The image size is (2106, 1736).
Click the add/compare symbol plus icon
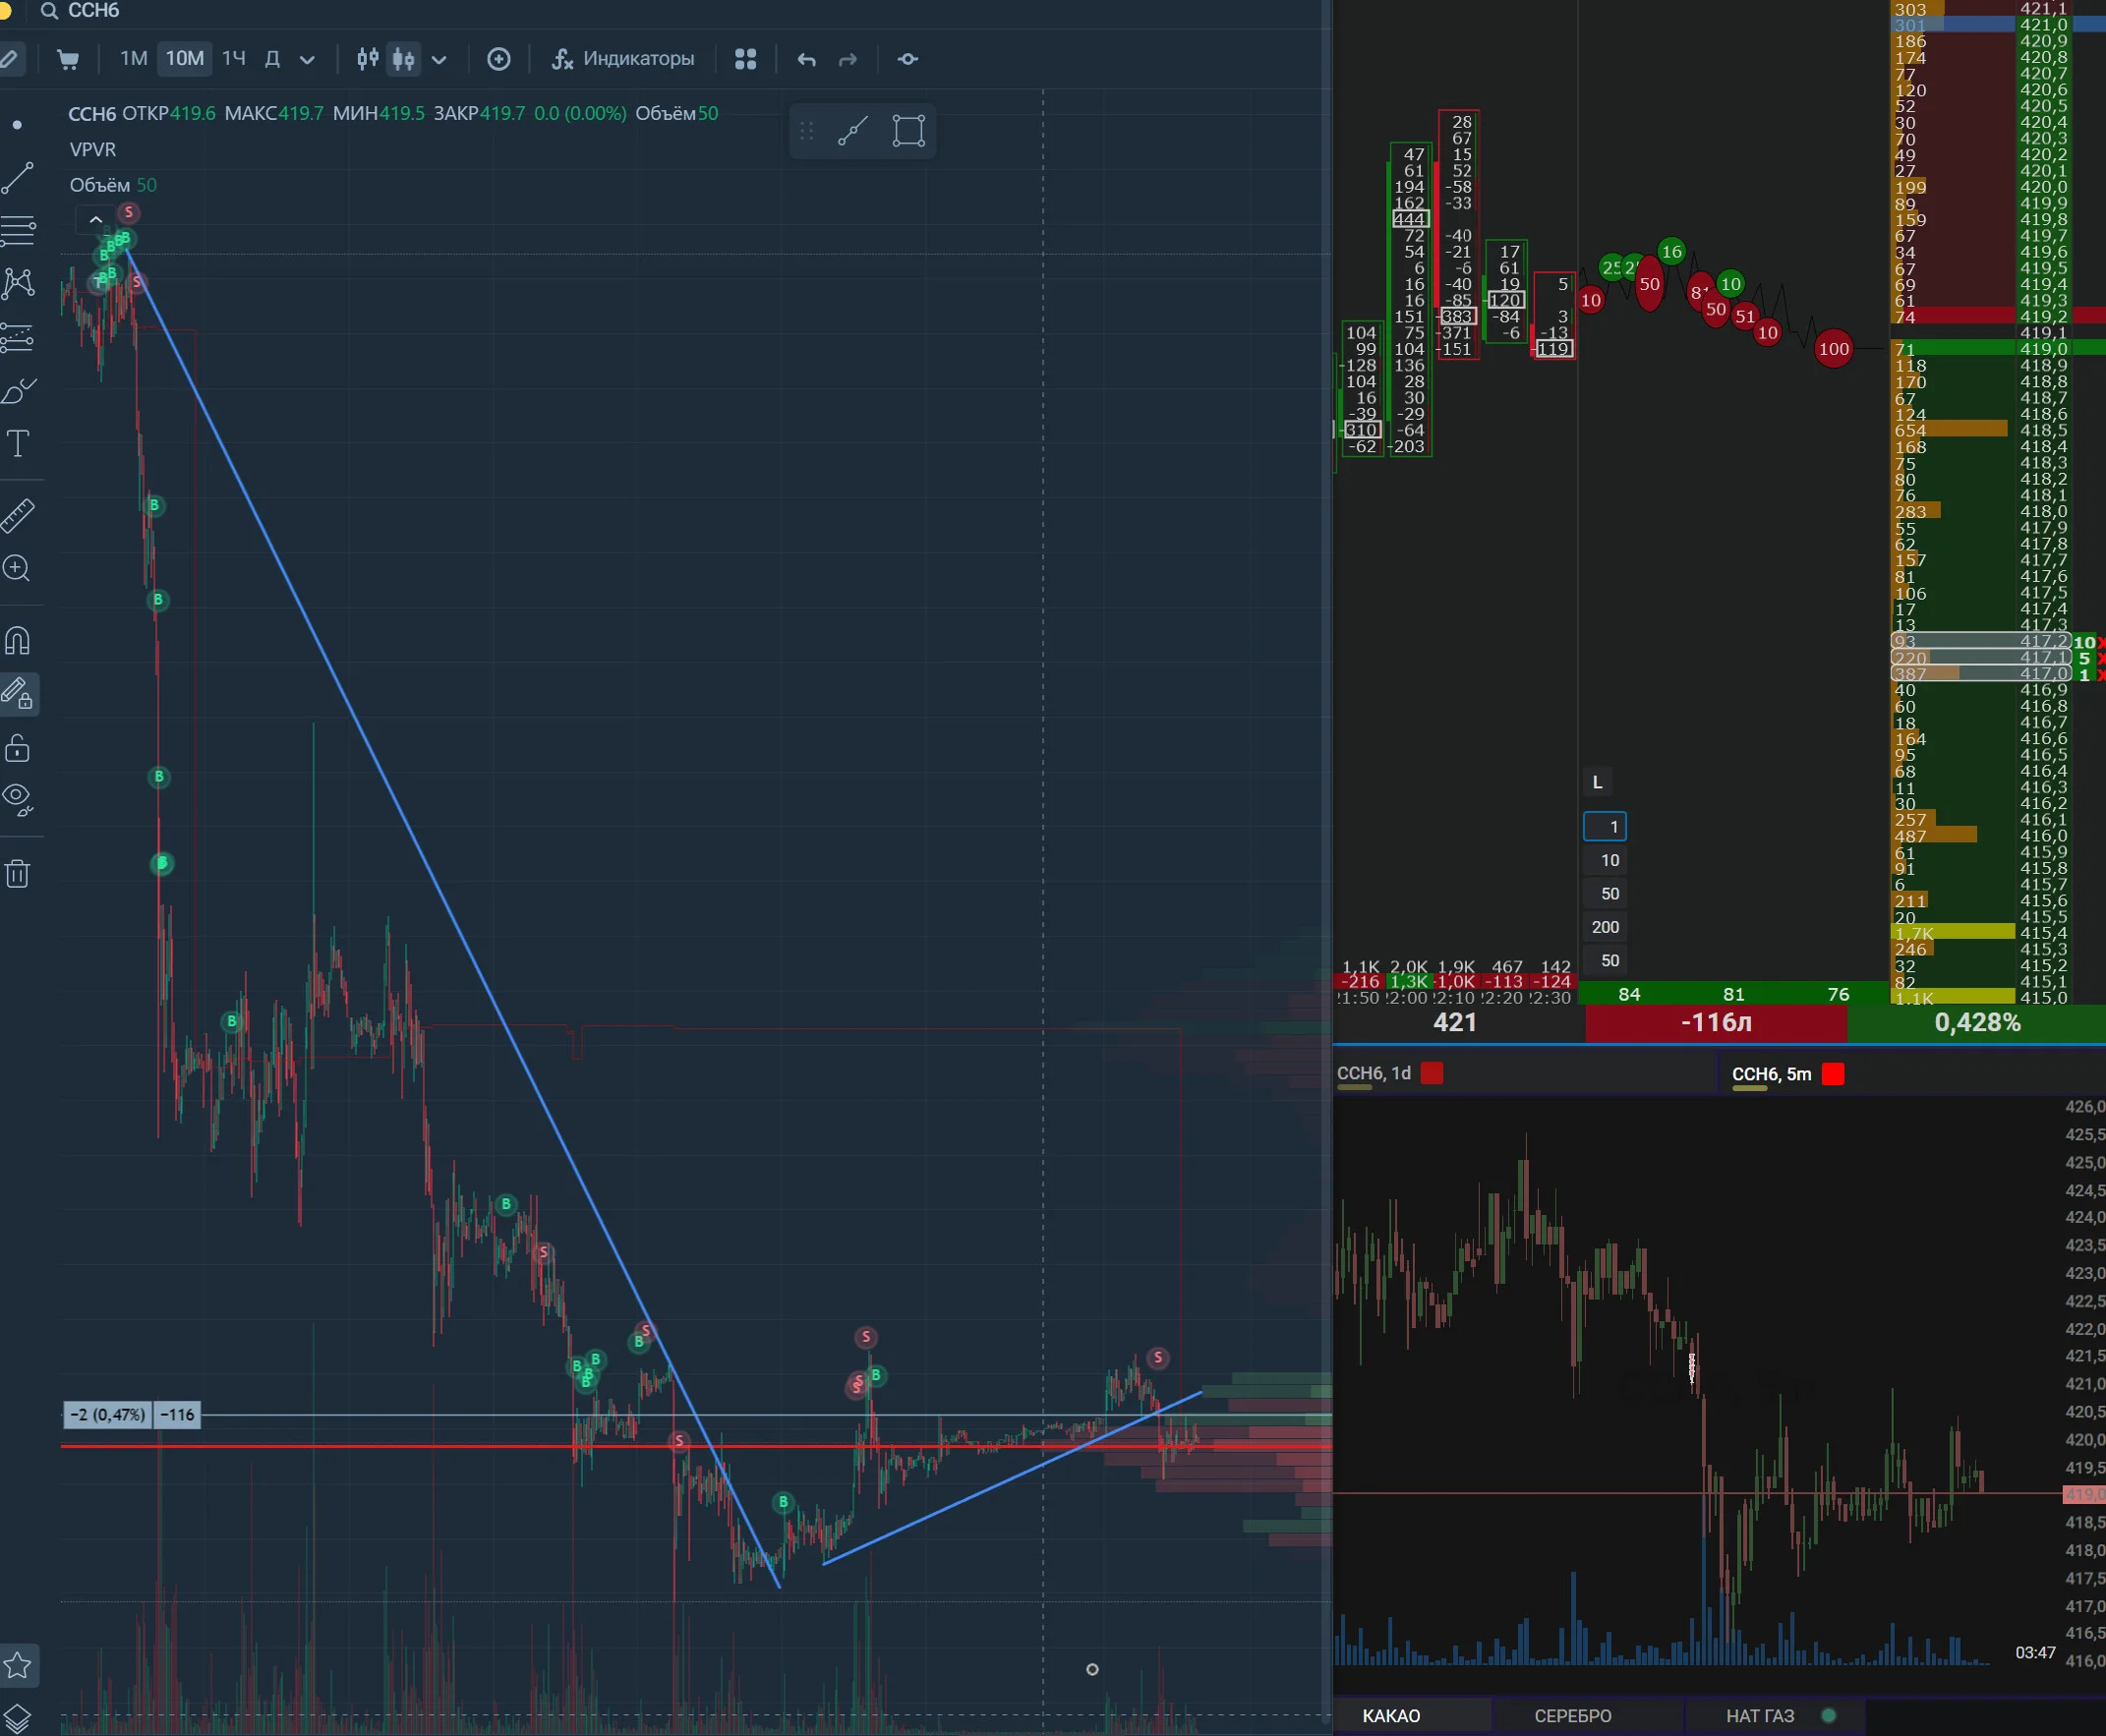(499, 59)
